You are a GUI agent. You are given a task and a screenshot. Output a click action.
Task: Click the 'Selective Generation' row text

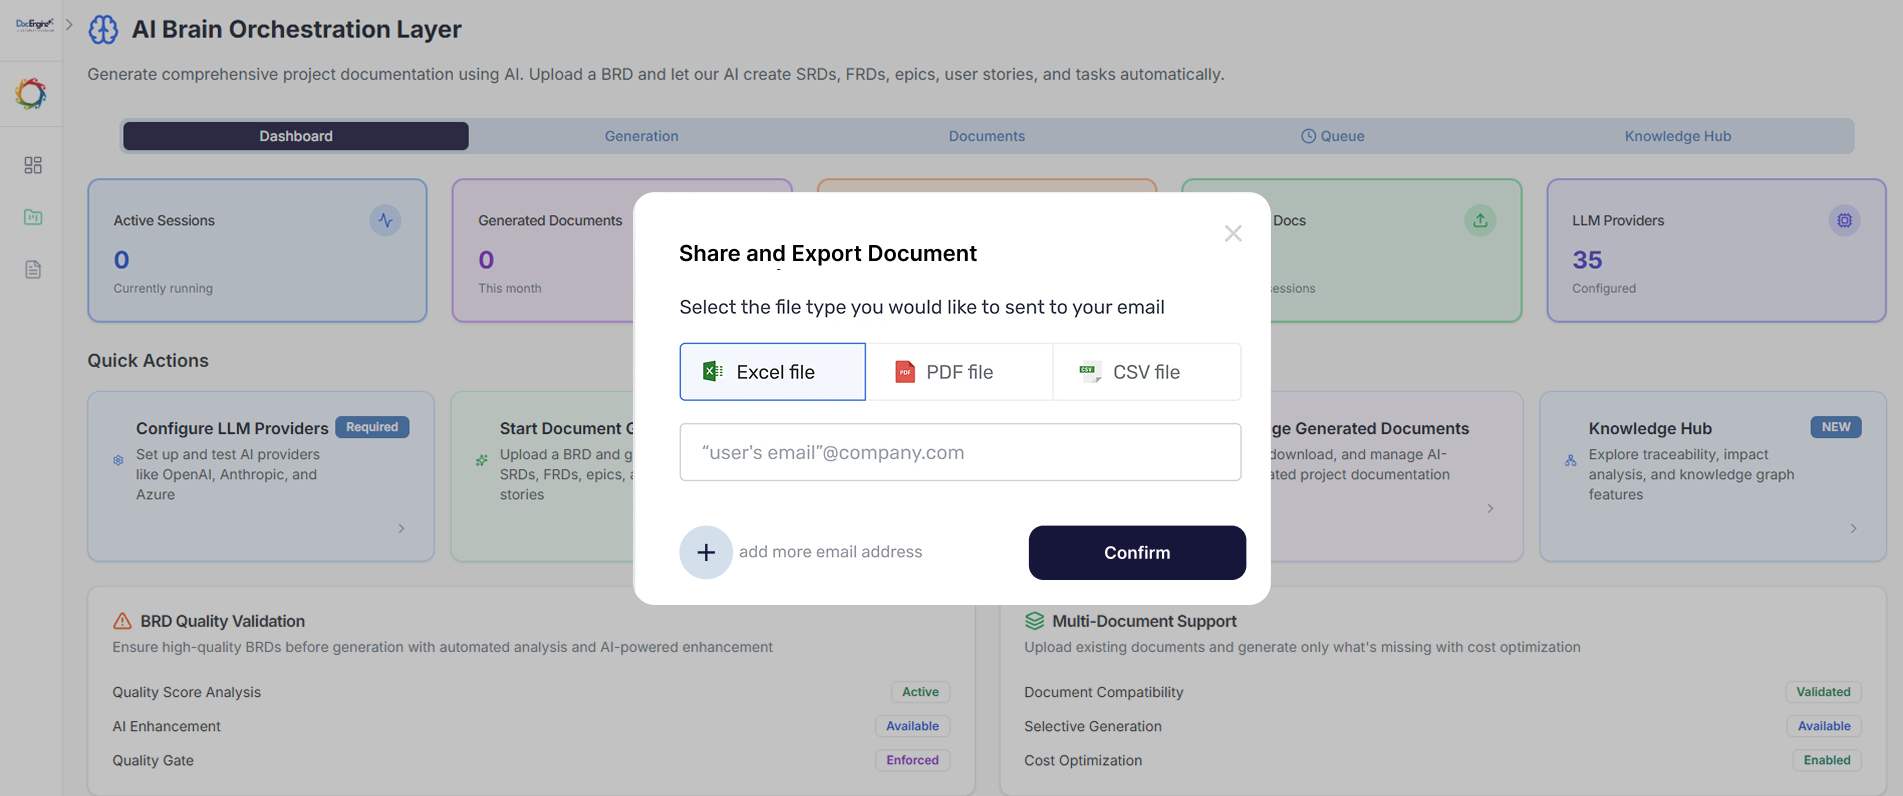point(1093,726)
